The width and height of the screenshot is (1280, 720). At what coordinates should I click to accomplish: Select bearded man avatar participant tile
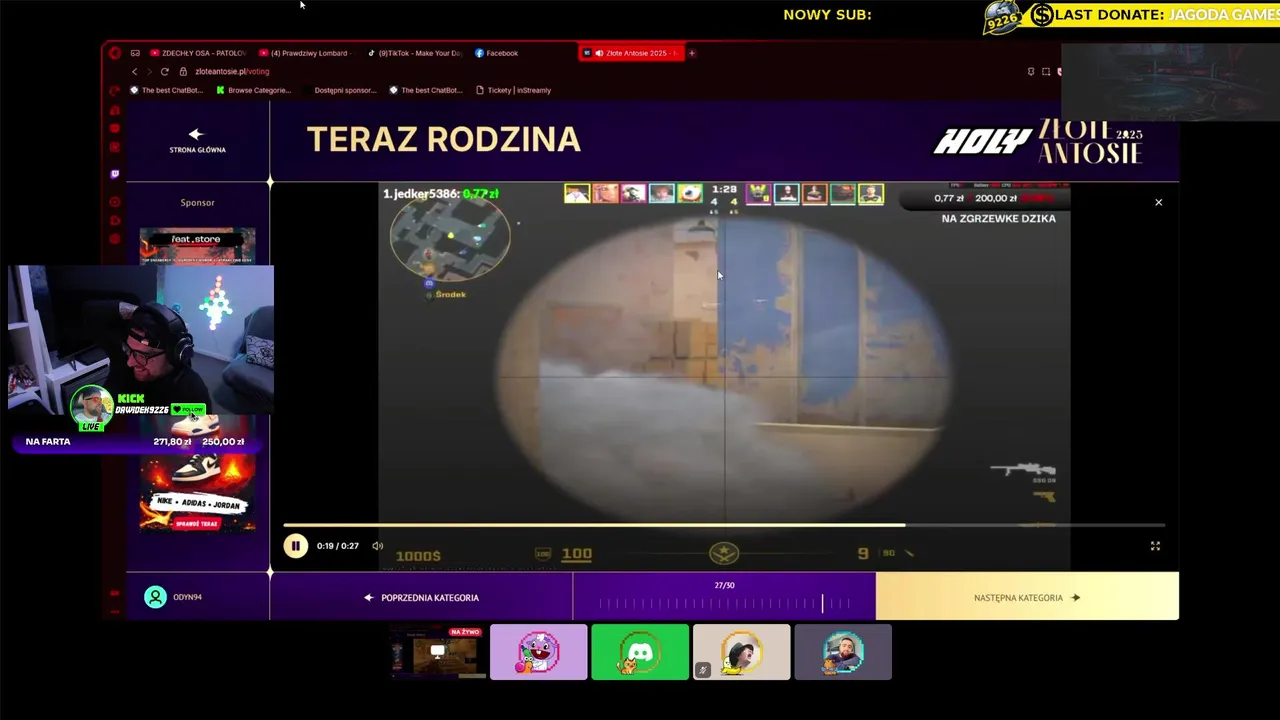click(x=843, y=652)
